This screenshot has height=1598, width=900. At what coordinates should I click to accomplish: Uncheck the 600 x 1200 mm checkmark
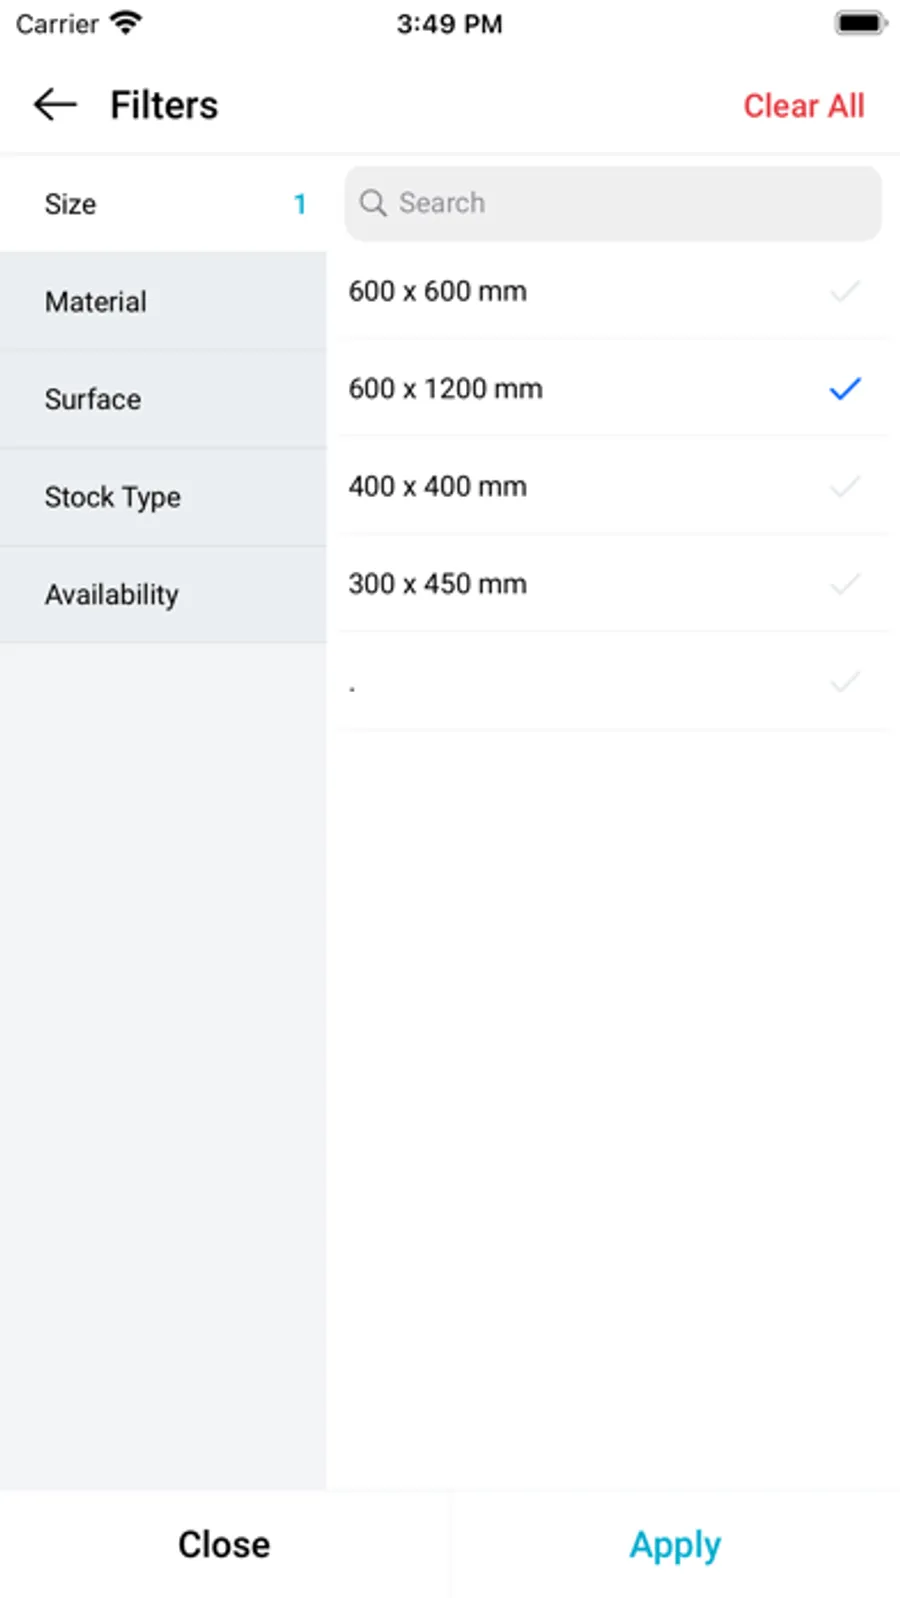[845, 389]
